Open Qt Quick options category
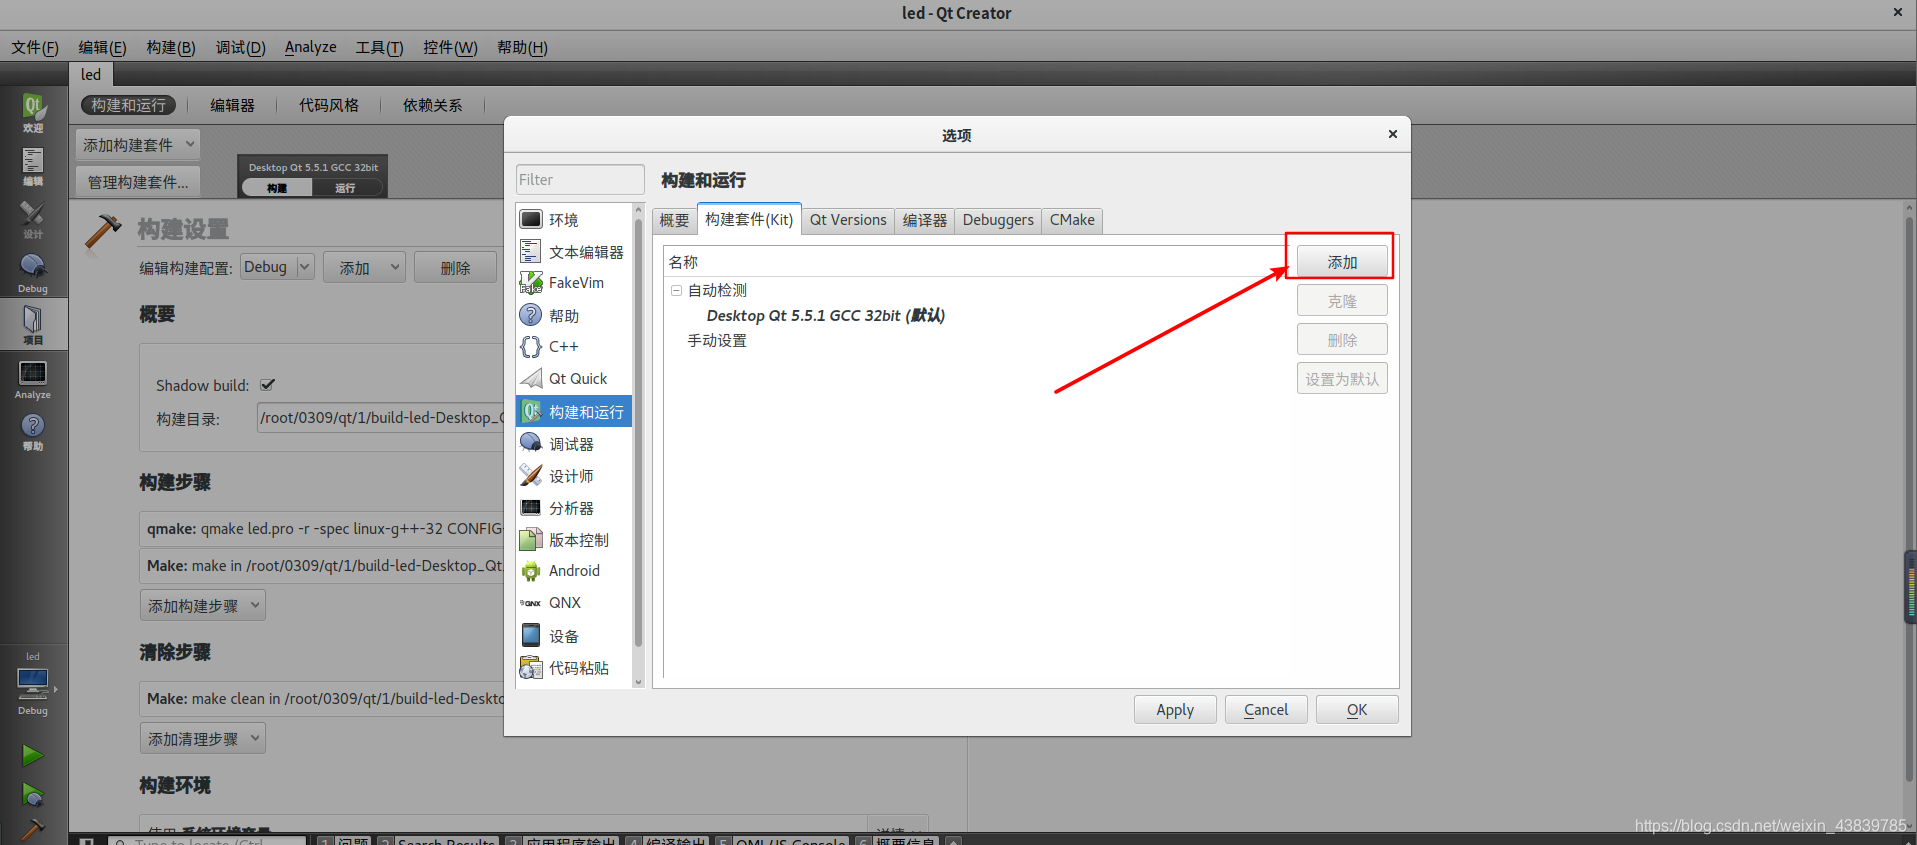This screenshot has height=845, width=1917. 574,378
